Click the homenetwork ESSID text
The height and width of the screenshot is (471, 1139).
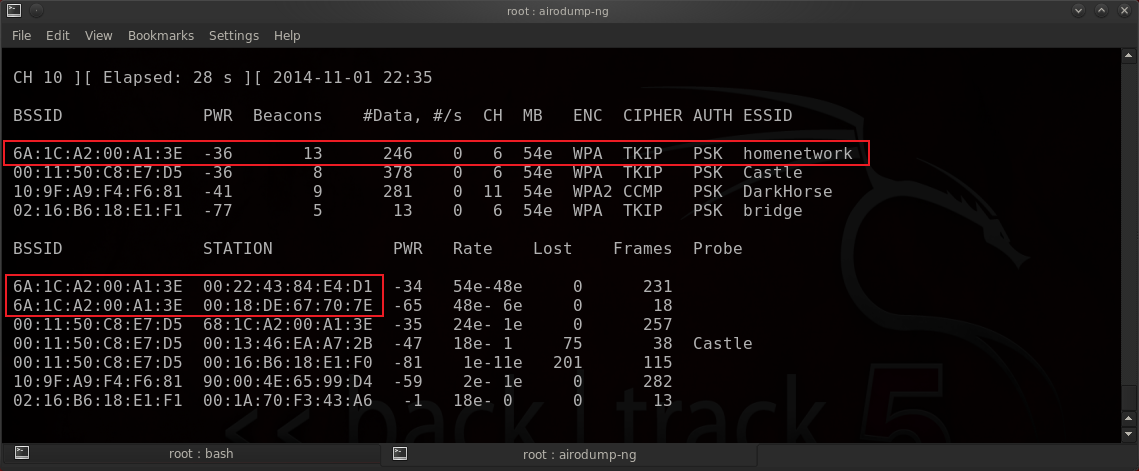[x=797, y=154]
